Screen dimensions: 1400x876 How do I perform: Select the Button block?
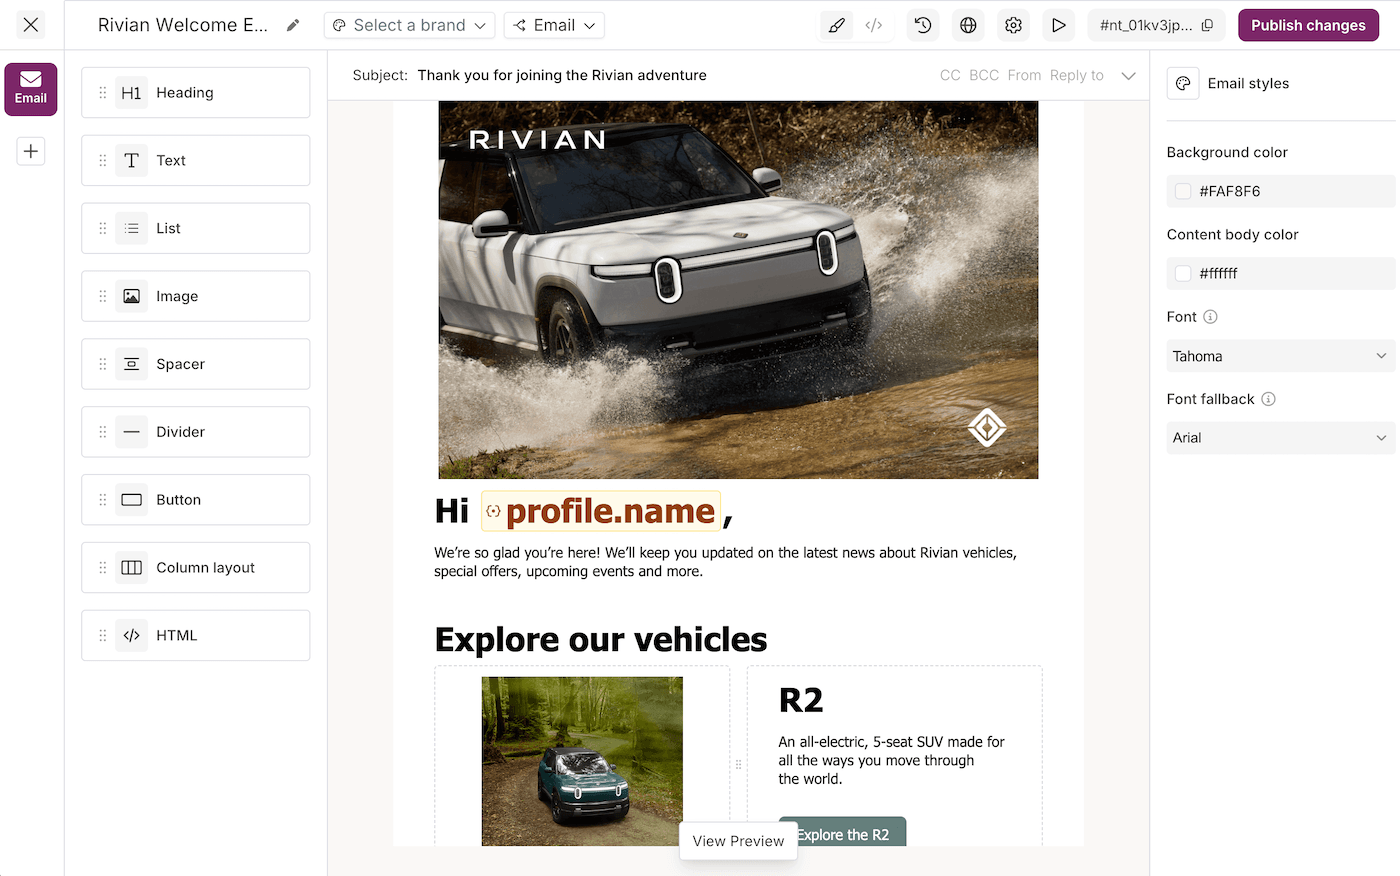[x=196, y=500]
